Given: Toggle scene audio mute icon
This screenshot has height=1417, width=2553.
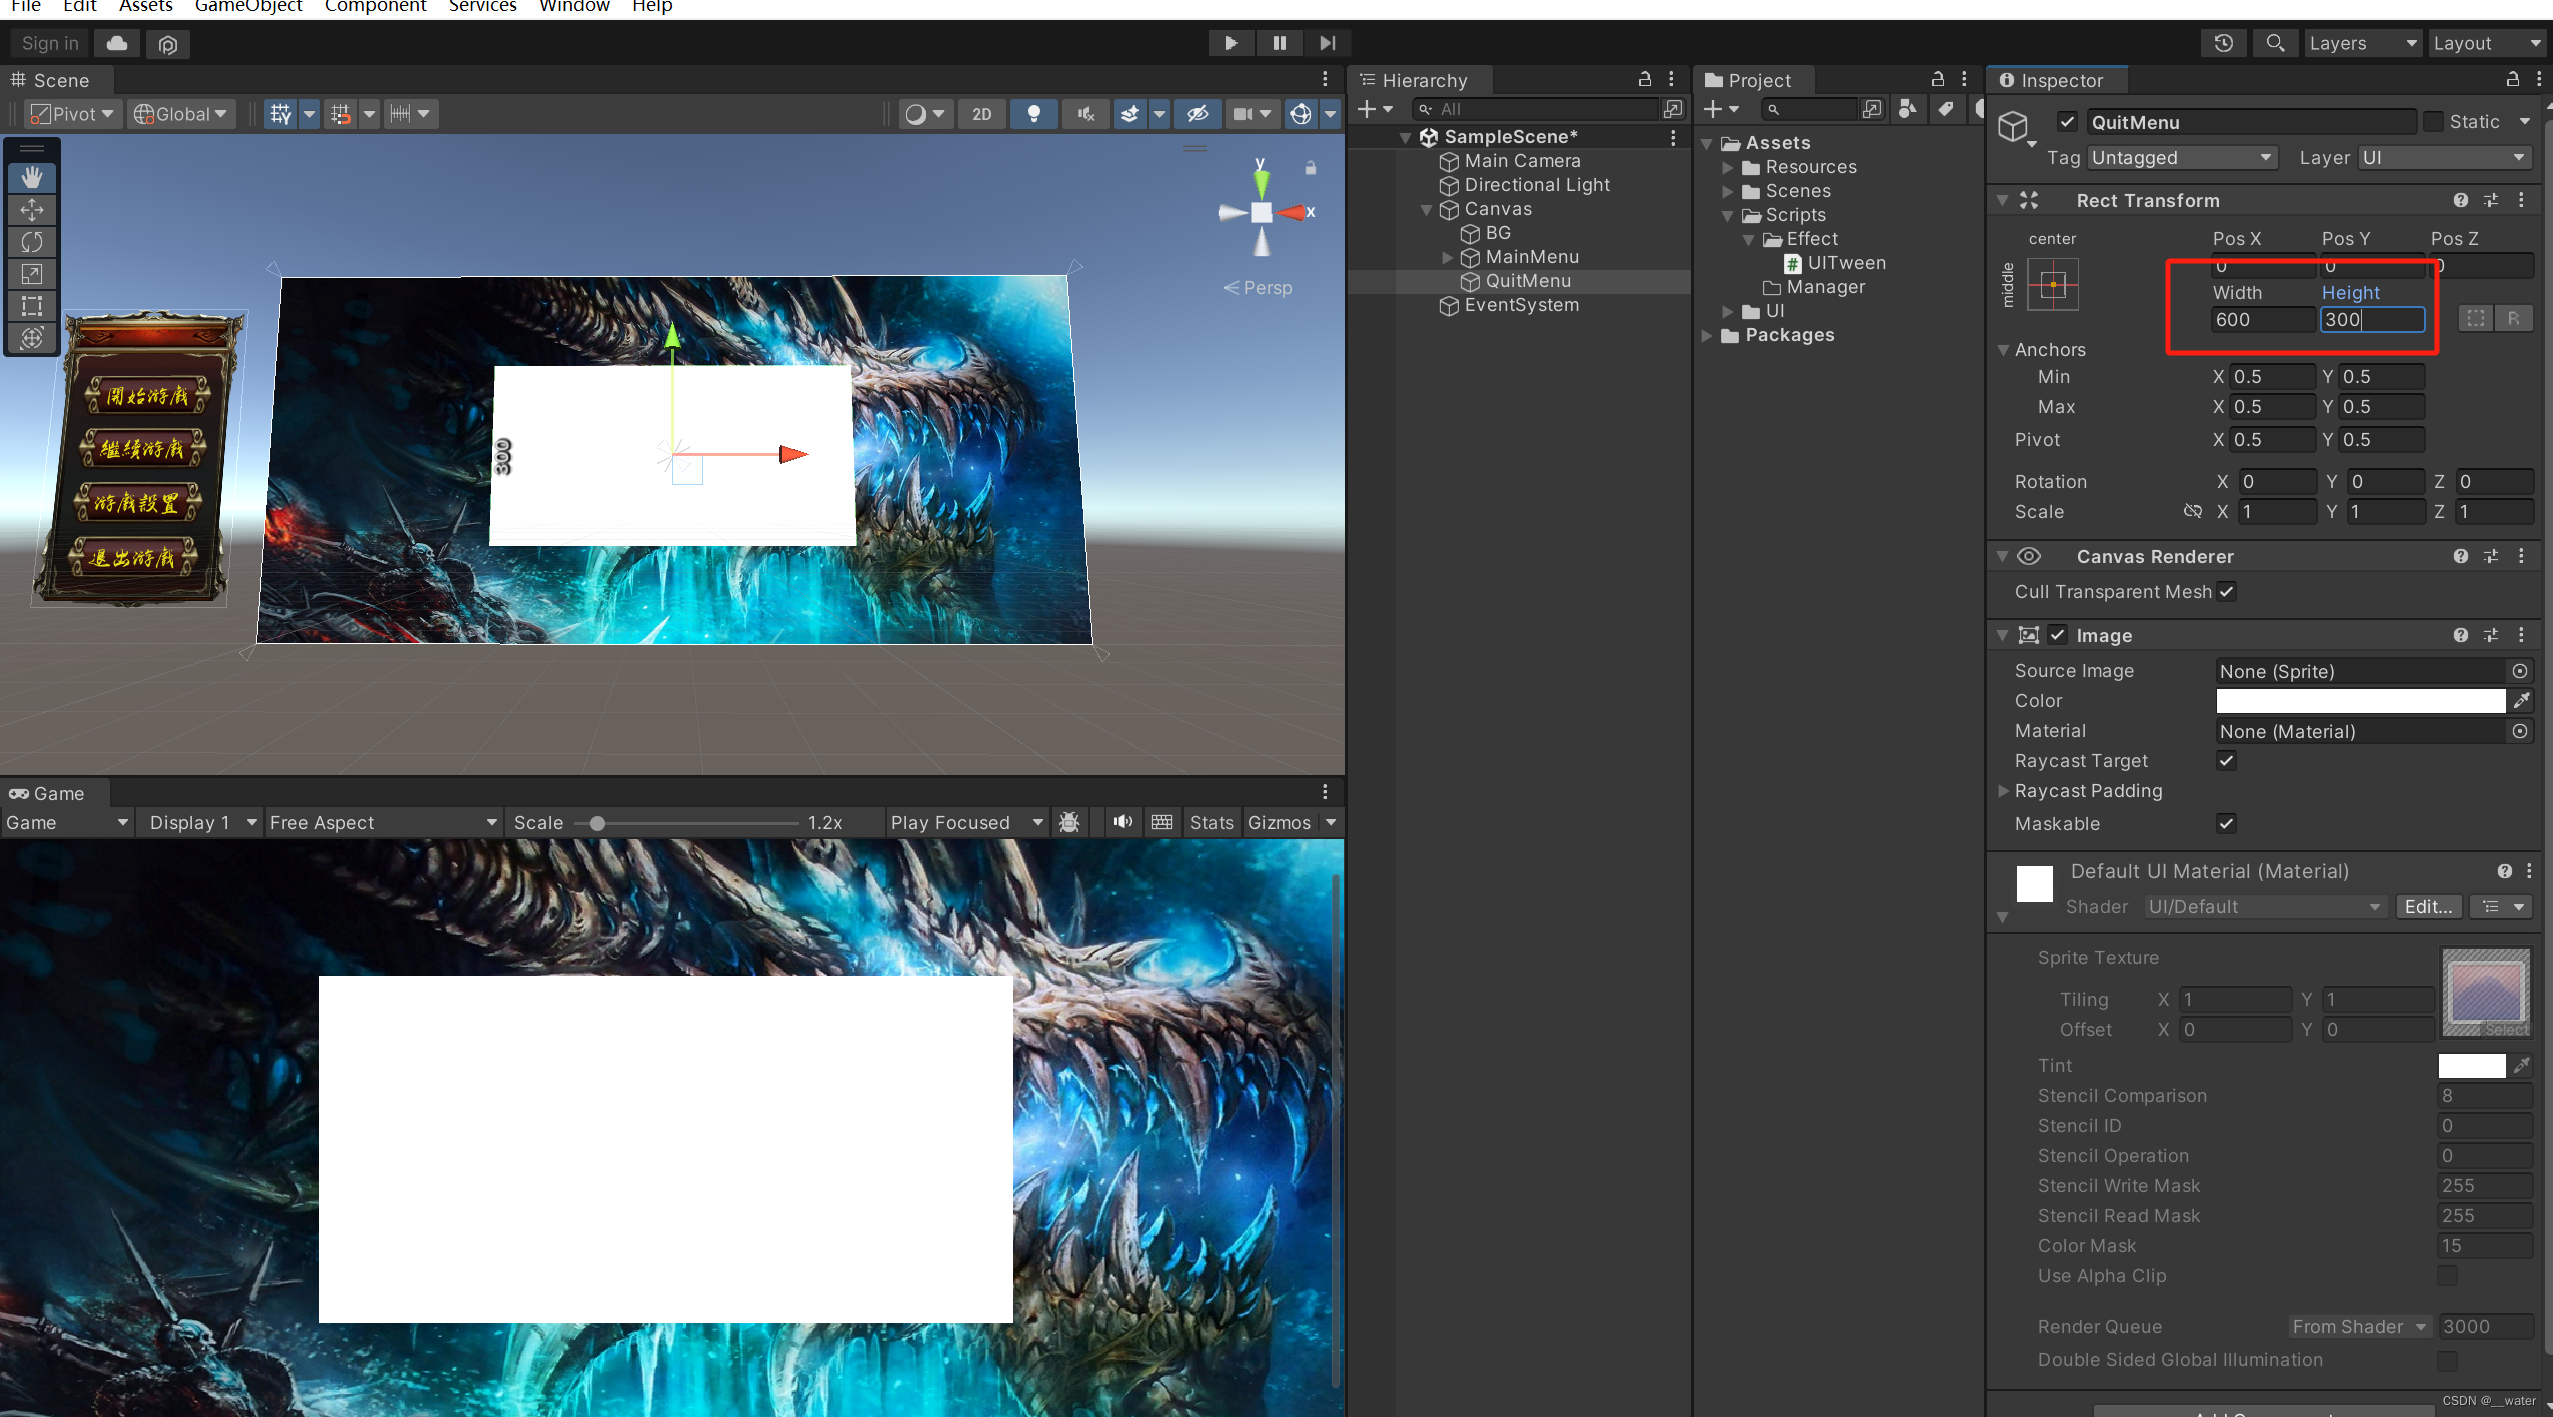Looking at the screenshot, I should pyautogui.click(x=1086, y=114).
